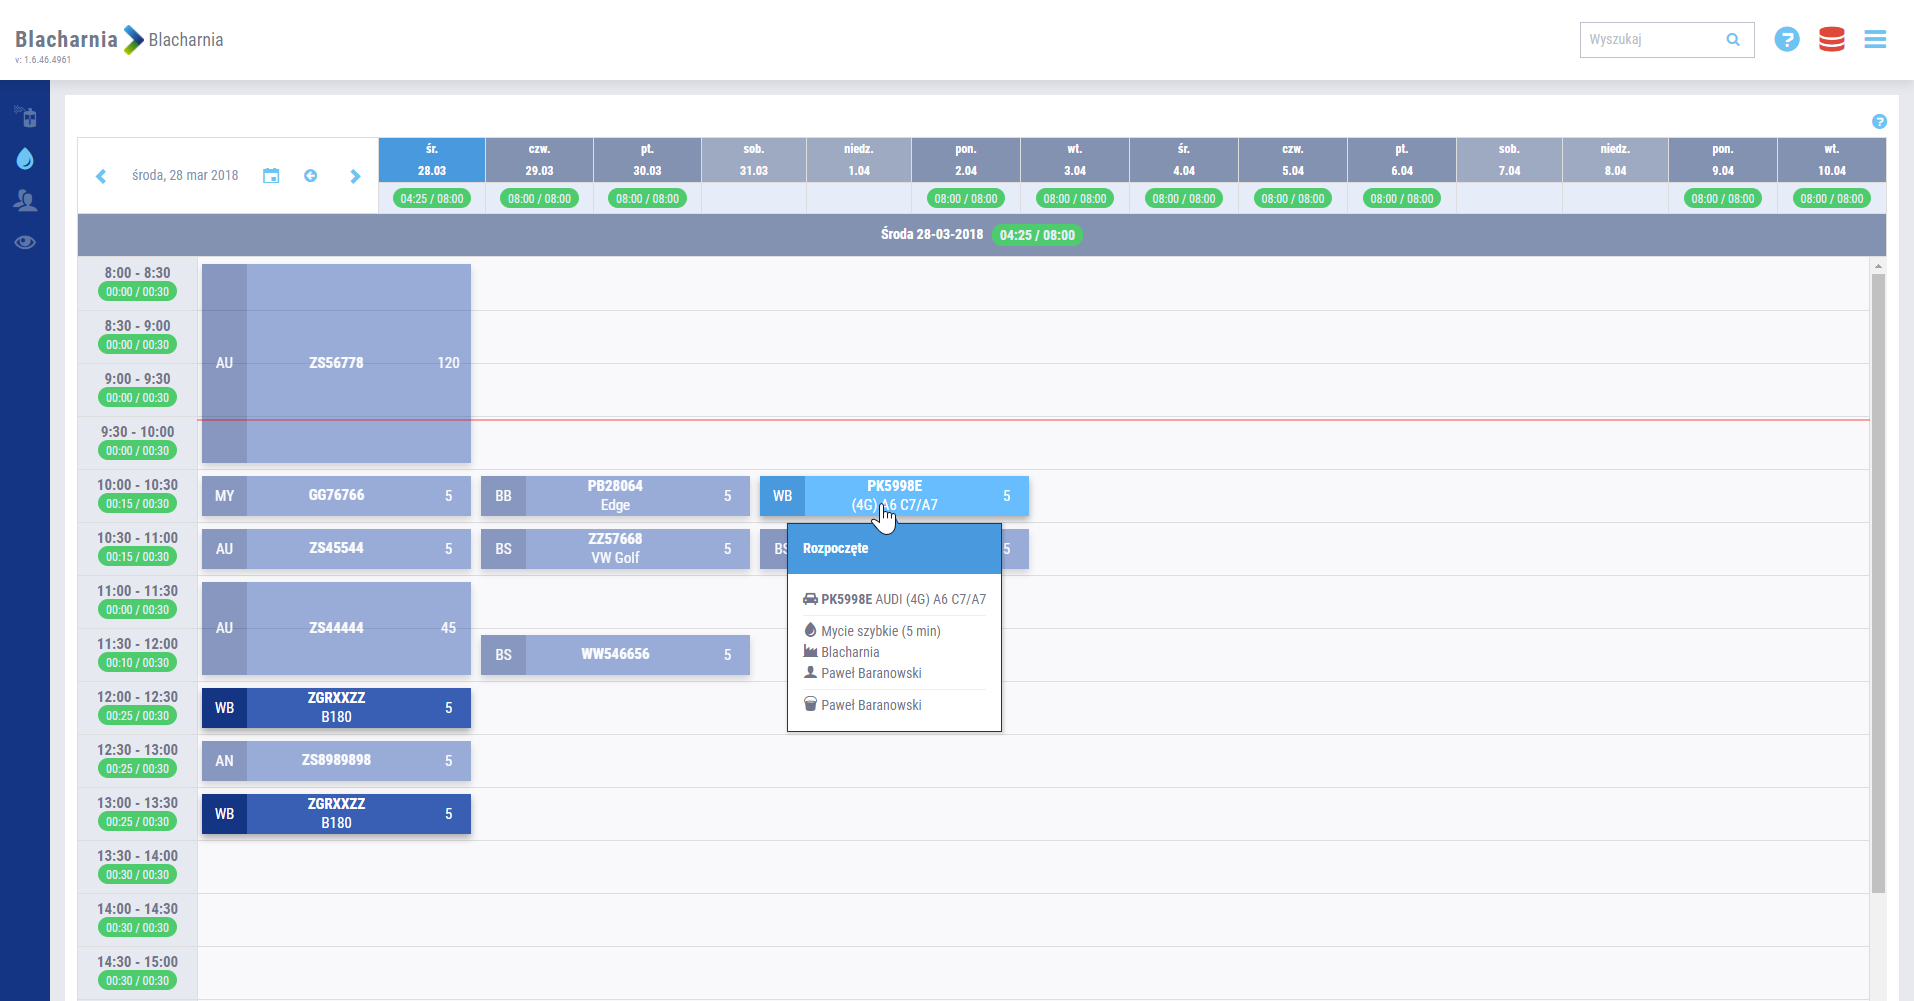Go to next day with right chevron
Image resolution: width=1914 pixels, height=1001 pixels.
pos(355,176)
